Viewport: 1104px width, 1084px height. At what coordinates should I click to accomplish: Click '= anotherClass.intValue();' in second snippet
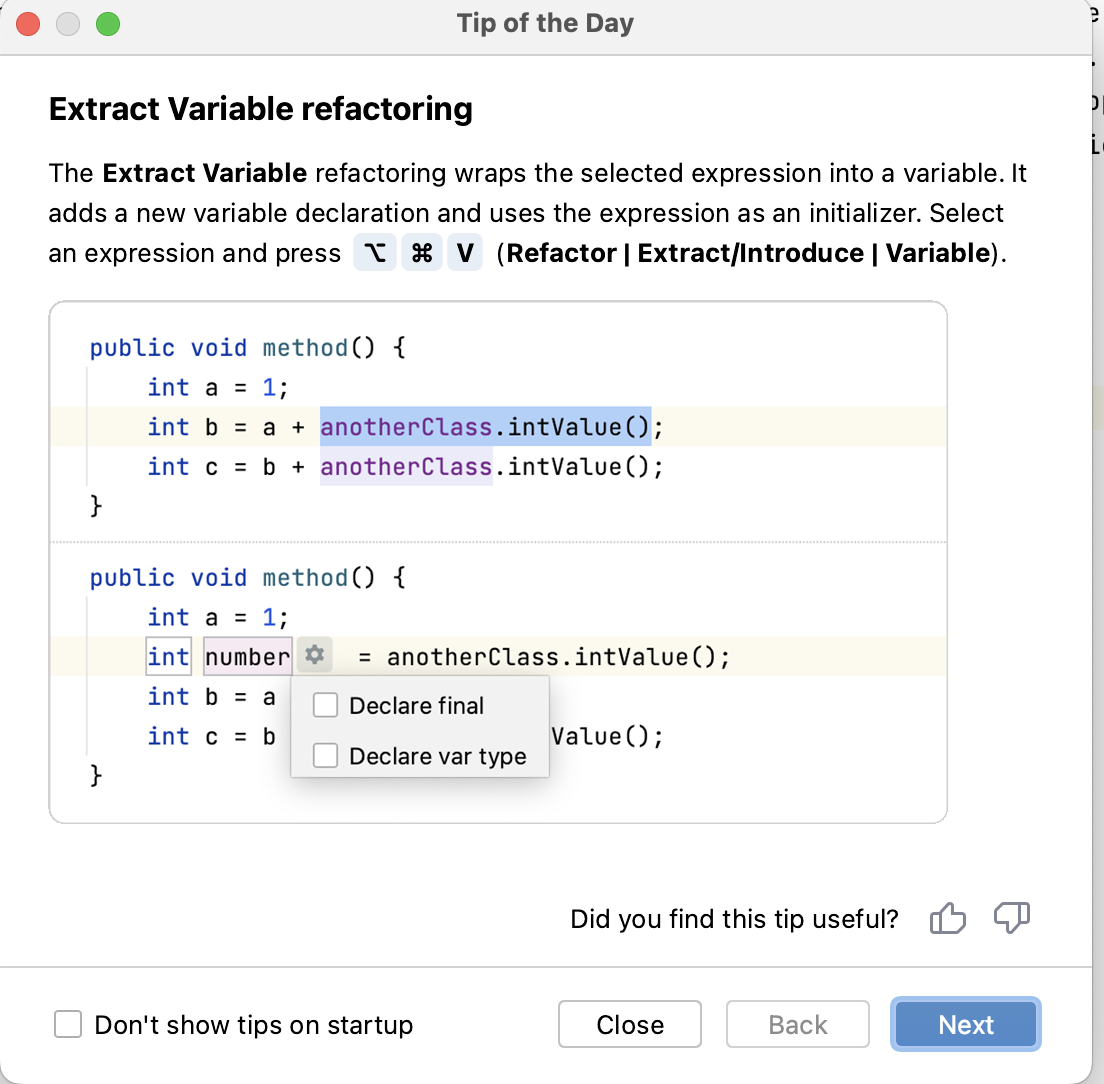pos(544,657)
